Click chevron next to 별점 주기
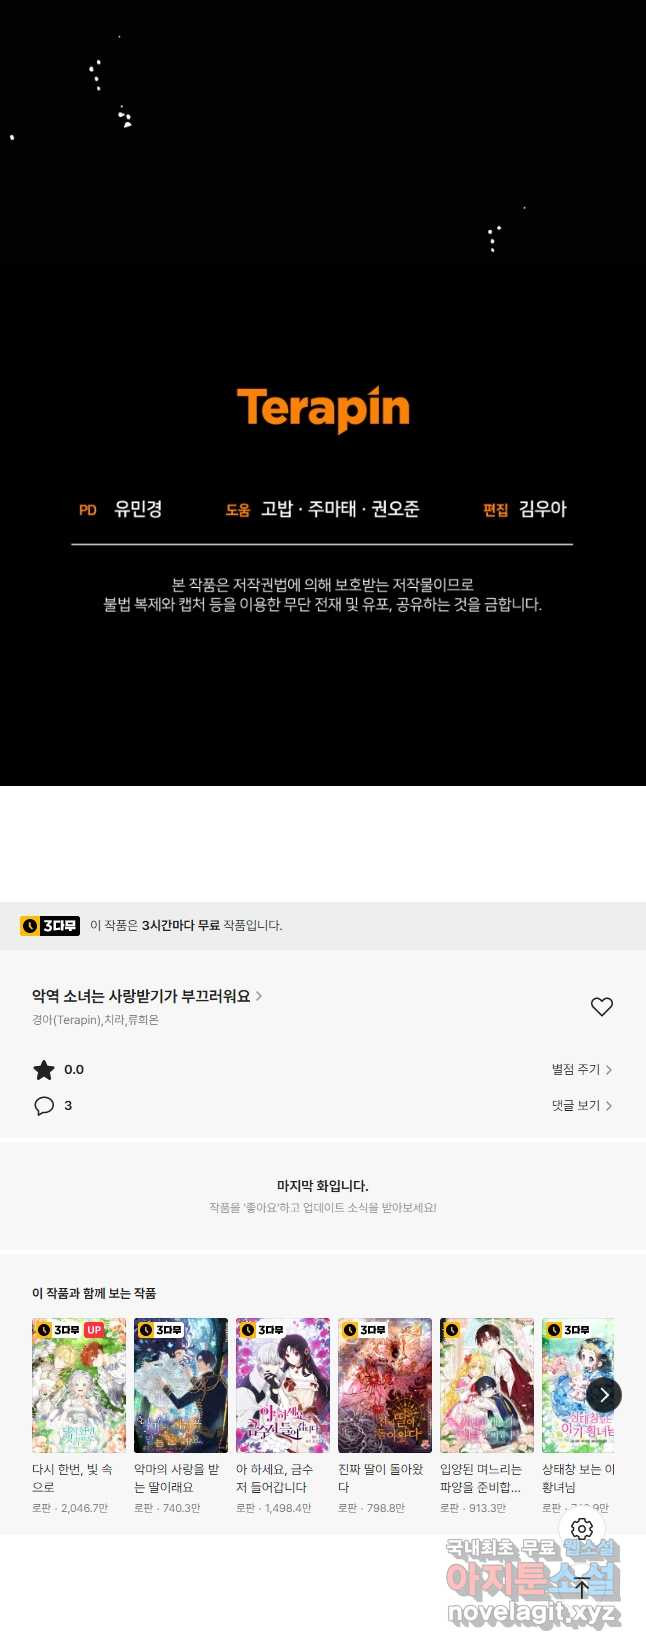Screen dimensions: 646x1651 point(609,1070)
